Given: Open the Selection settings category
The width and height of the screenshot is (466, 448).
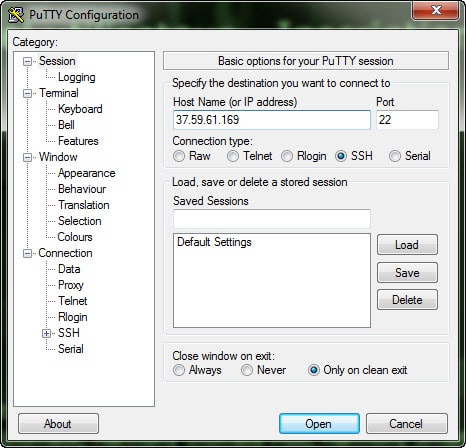Looking at the screenshot, I should (x=80, y=221).
